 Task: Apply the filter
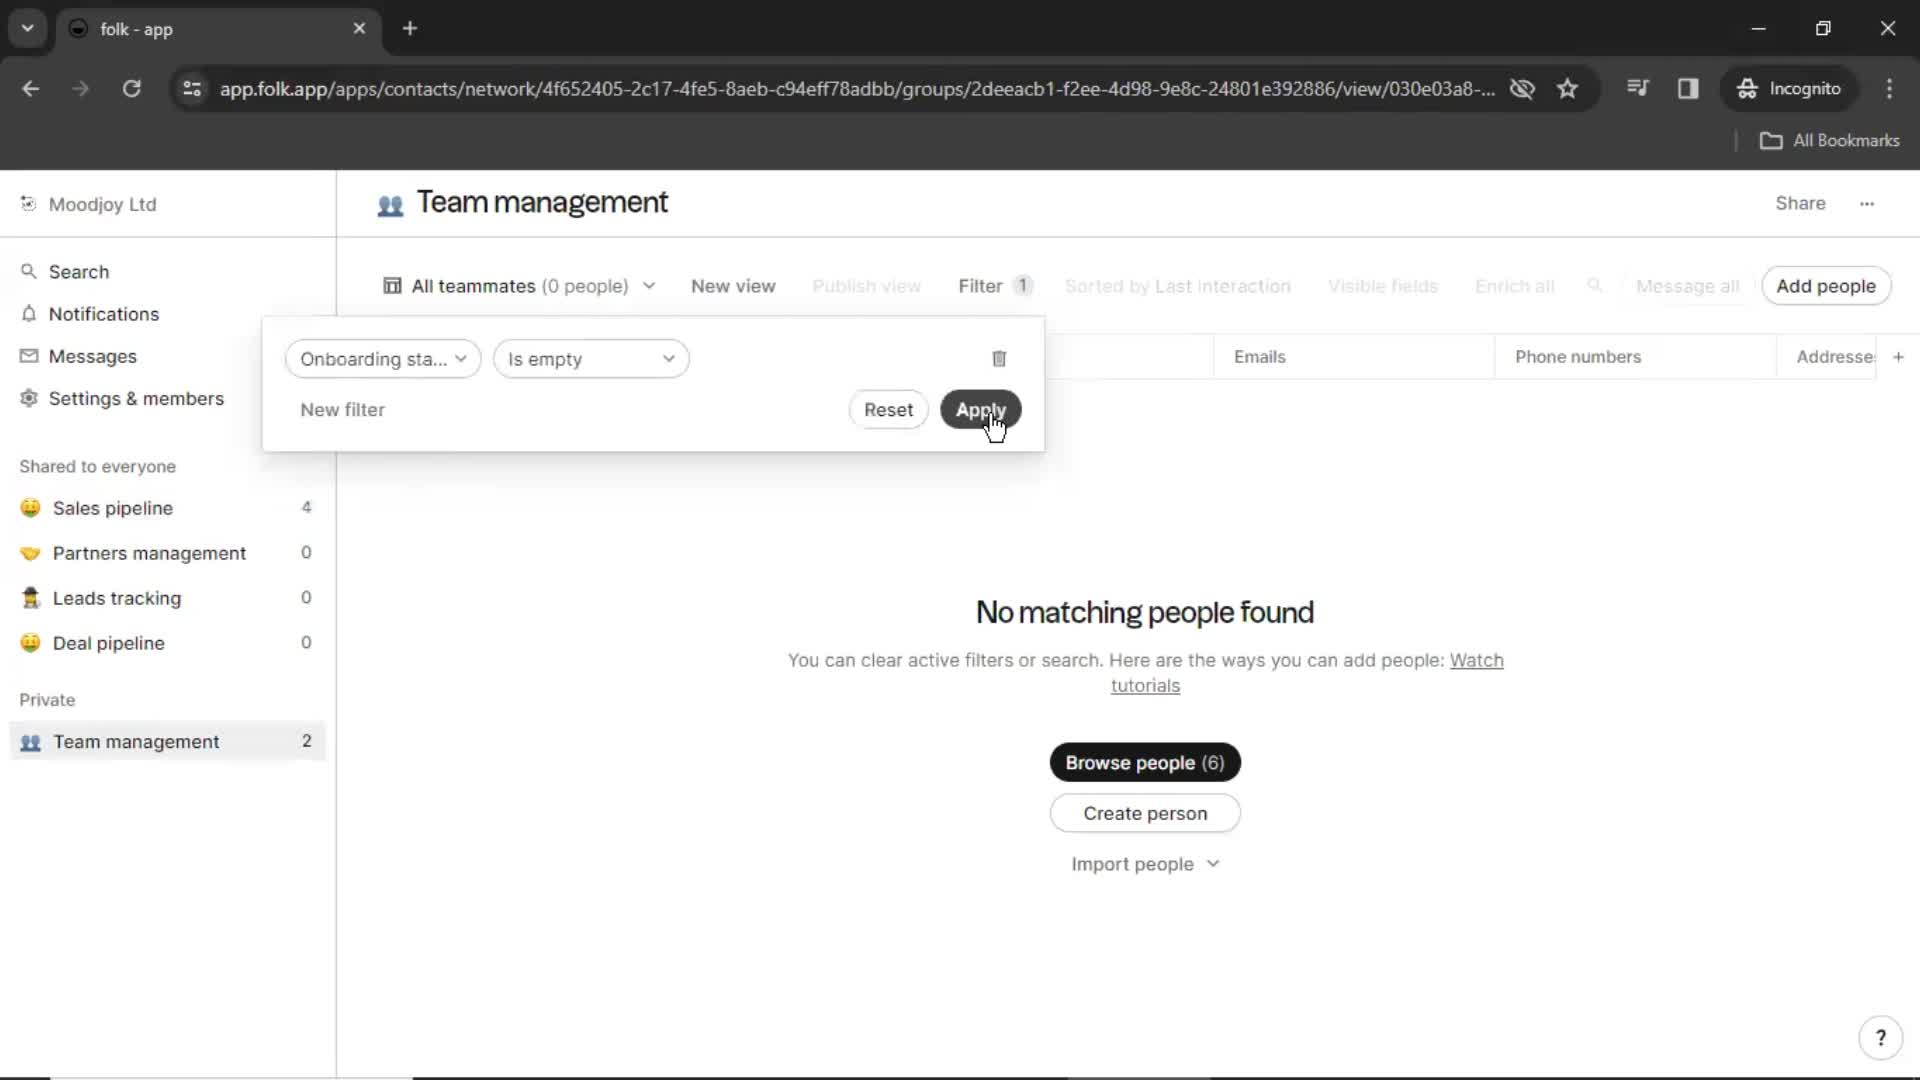point(980,410)
